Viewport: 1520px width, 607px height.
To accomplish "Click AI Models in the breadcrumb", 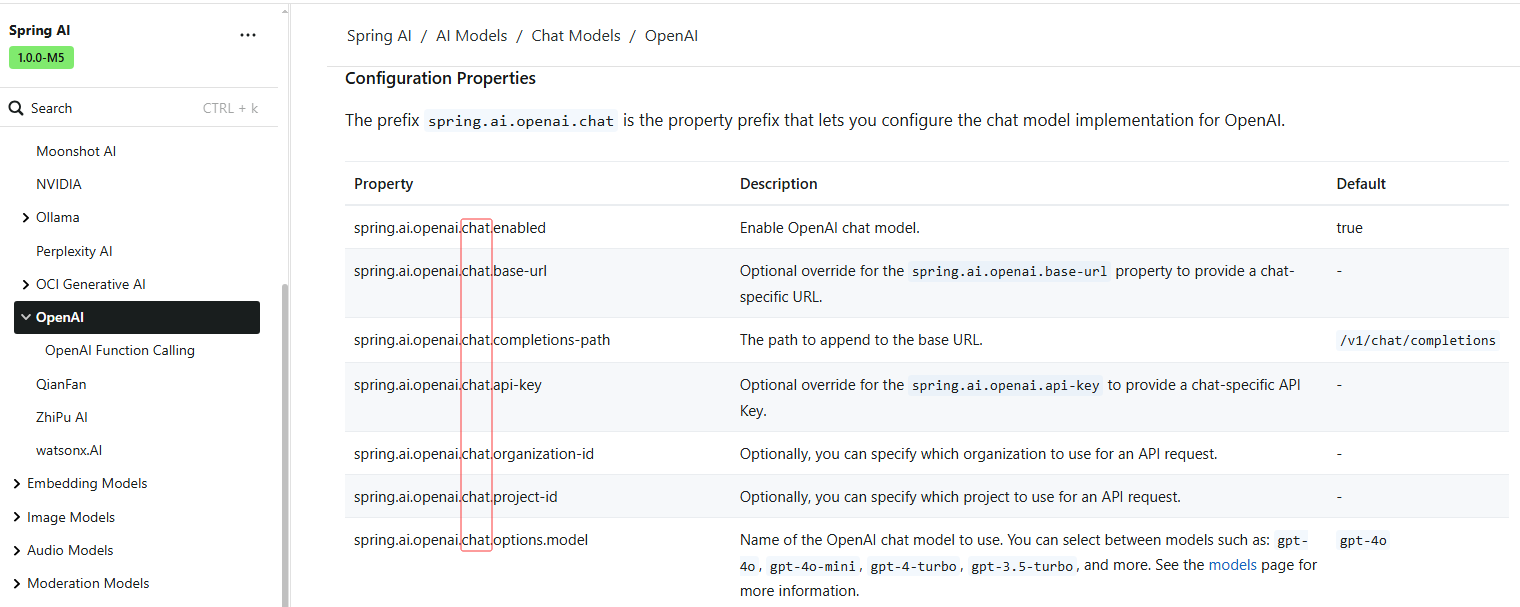I will pyautogui.click(x=471, y=36).
